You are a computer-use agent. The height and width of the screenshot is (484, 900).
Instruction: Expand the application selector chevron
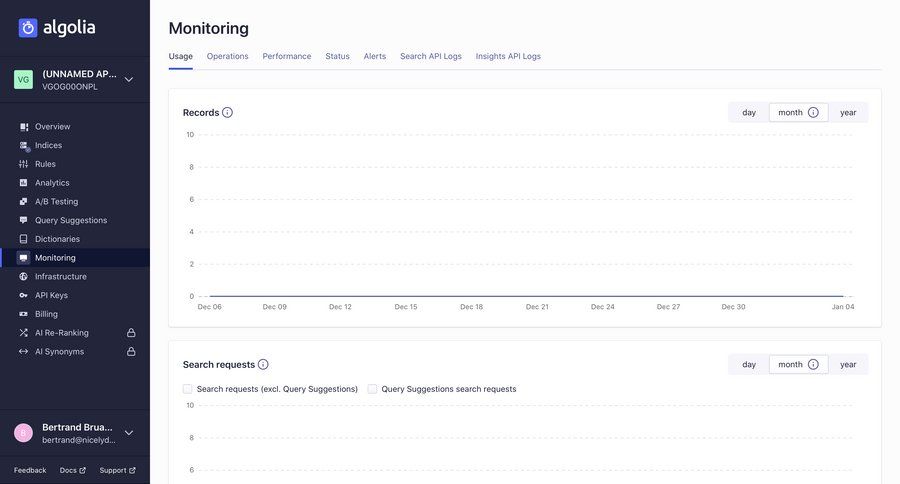click(x=129, y=80)
